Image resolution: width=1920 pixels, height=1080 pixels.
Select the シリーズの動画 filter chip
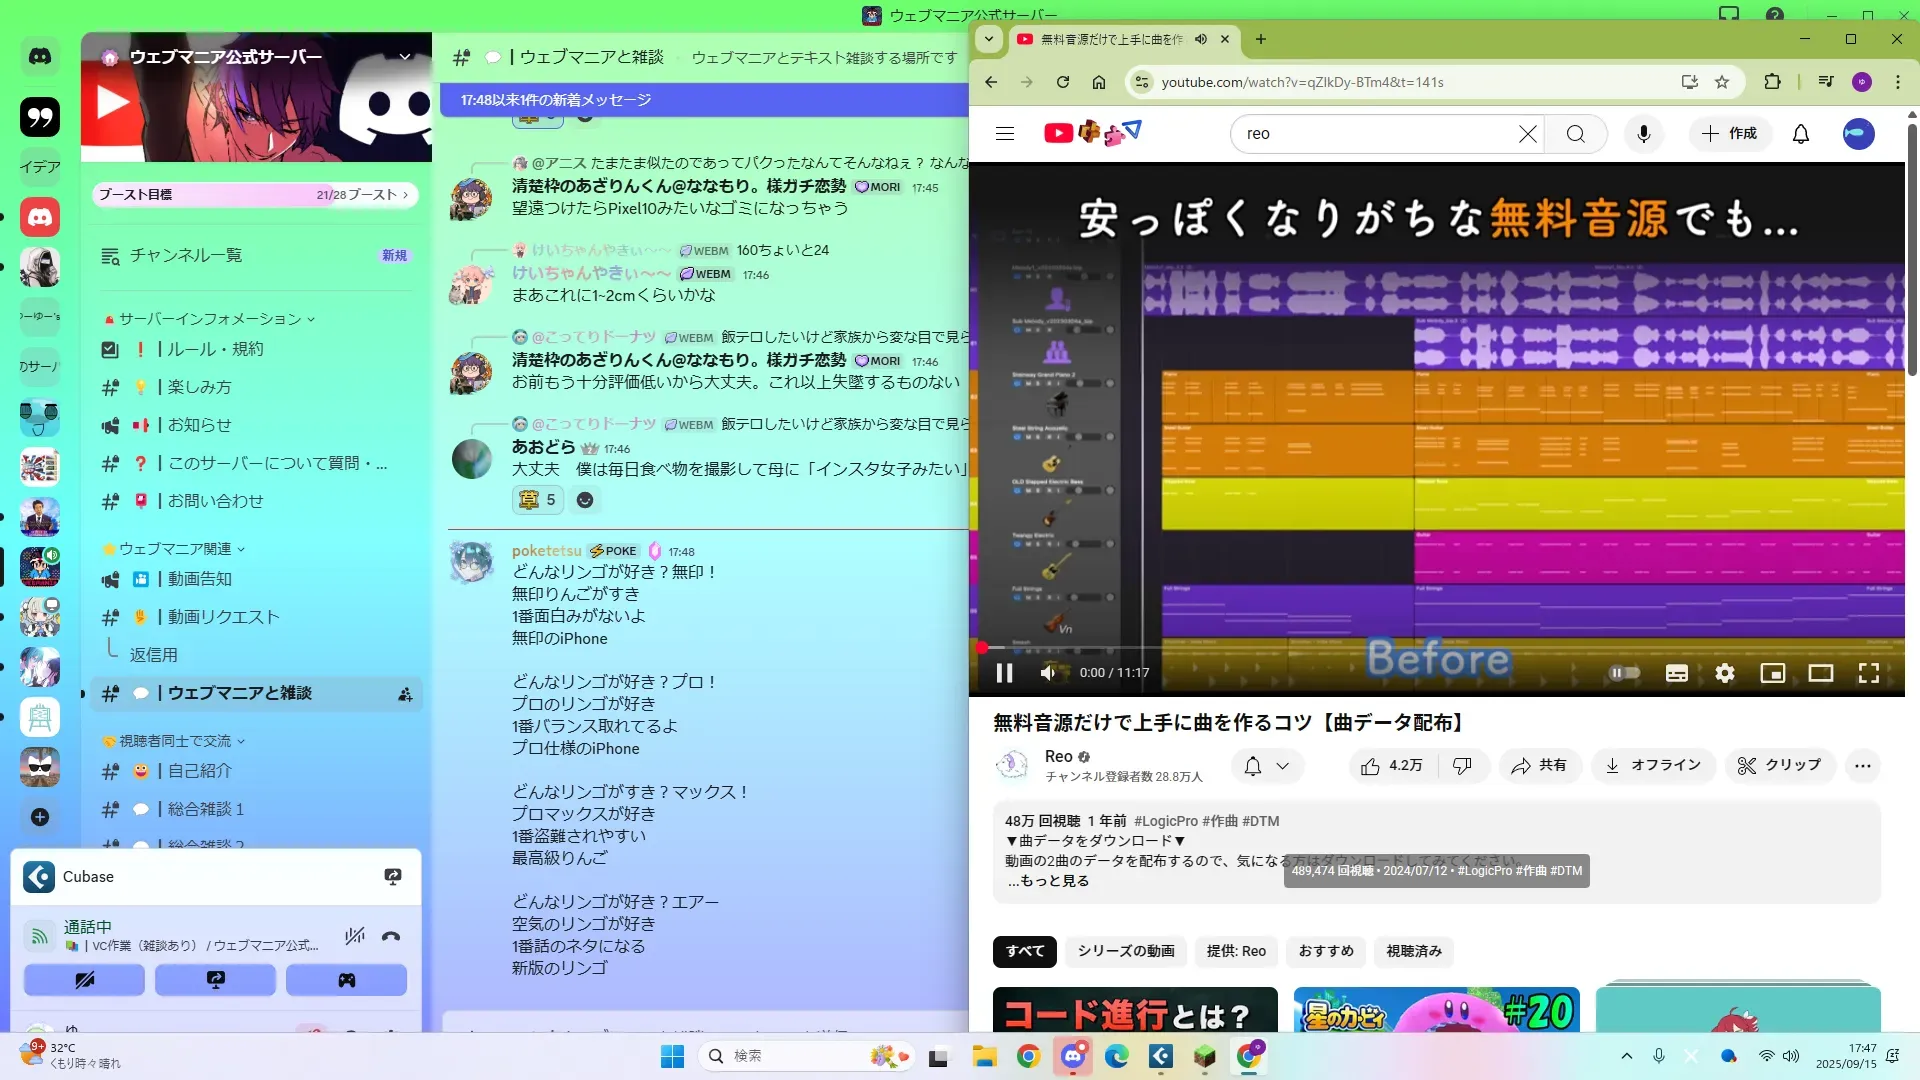[1125, 951]
